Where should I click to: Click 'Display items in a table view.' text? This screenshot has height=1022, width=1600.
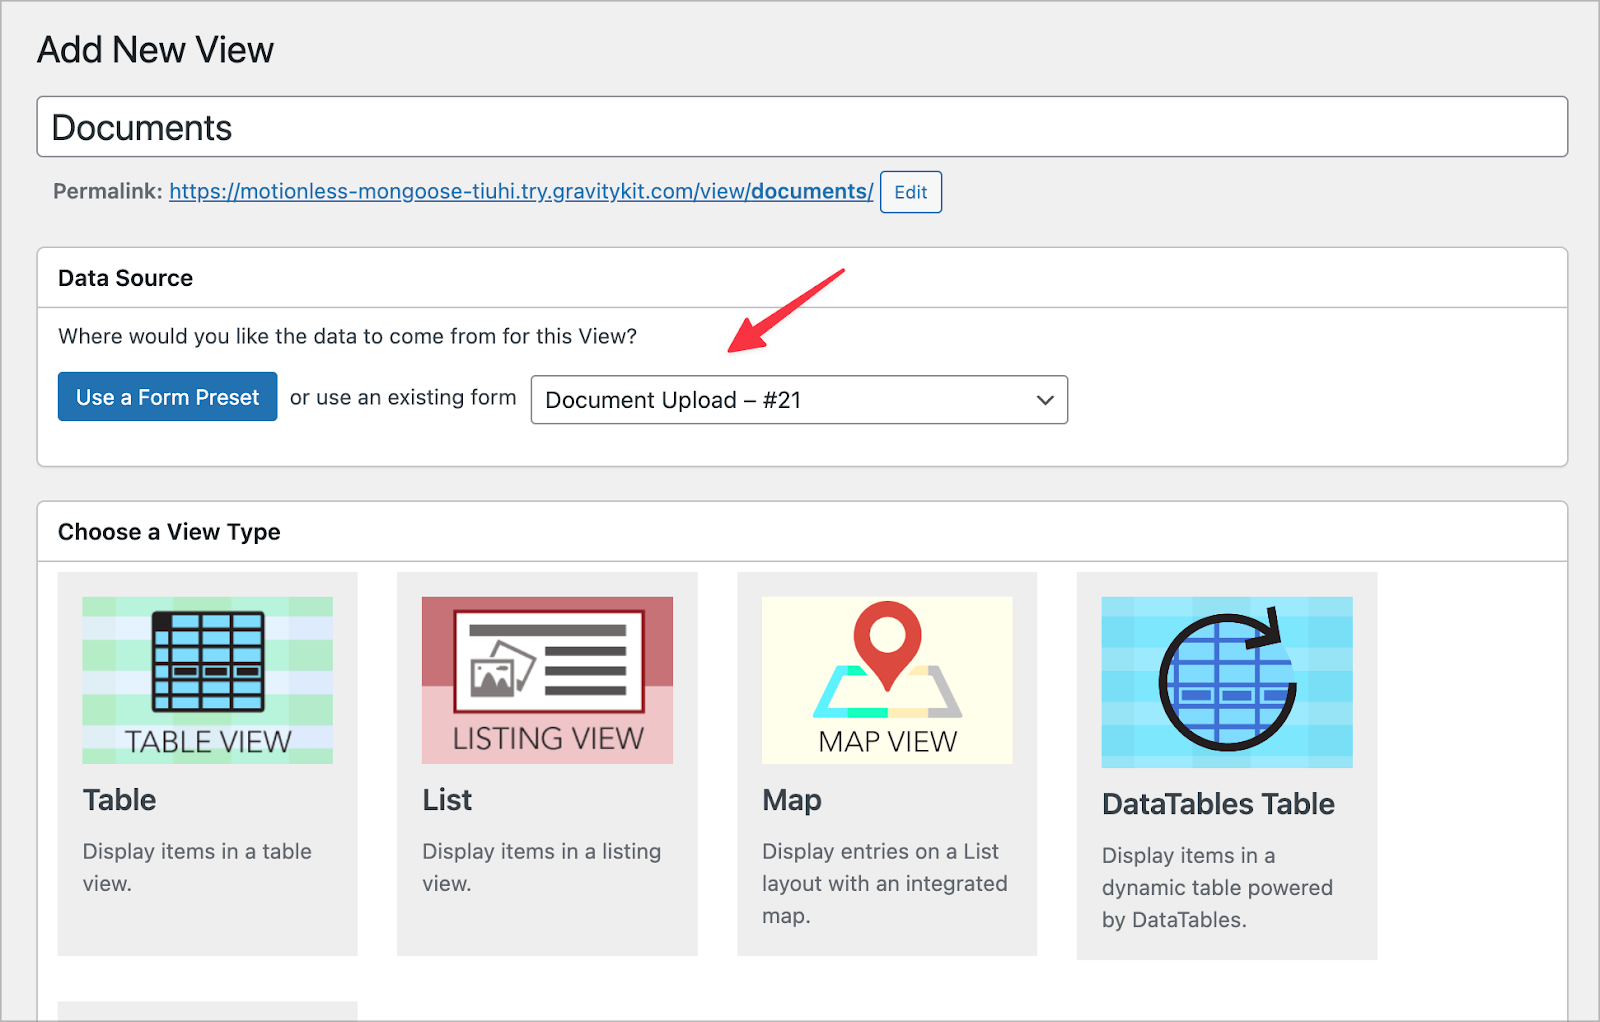pyautogui.click(x=197, y=867)
